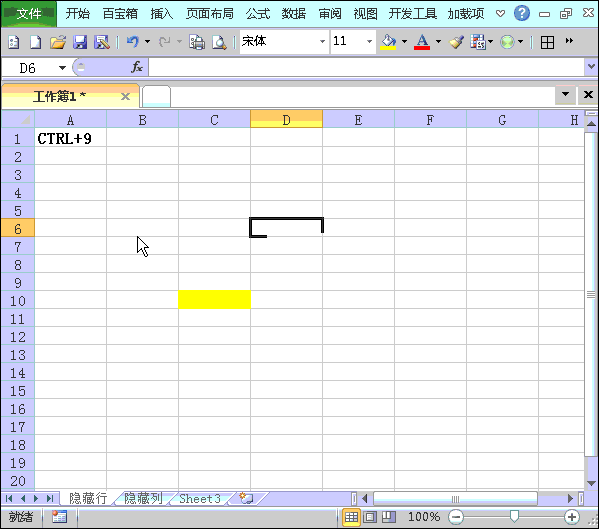Open the 插入 tab

coord(162,14)
